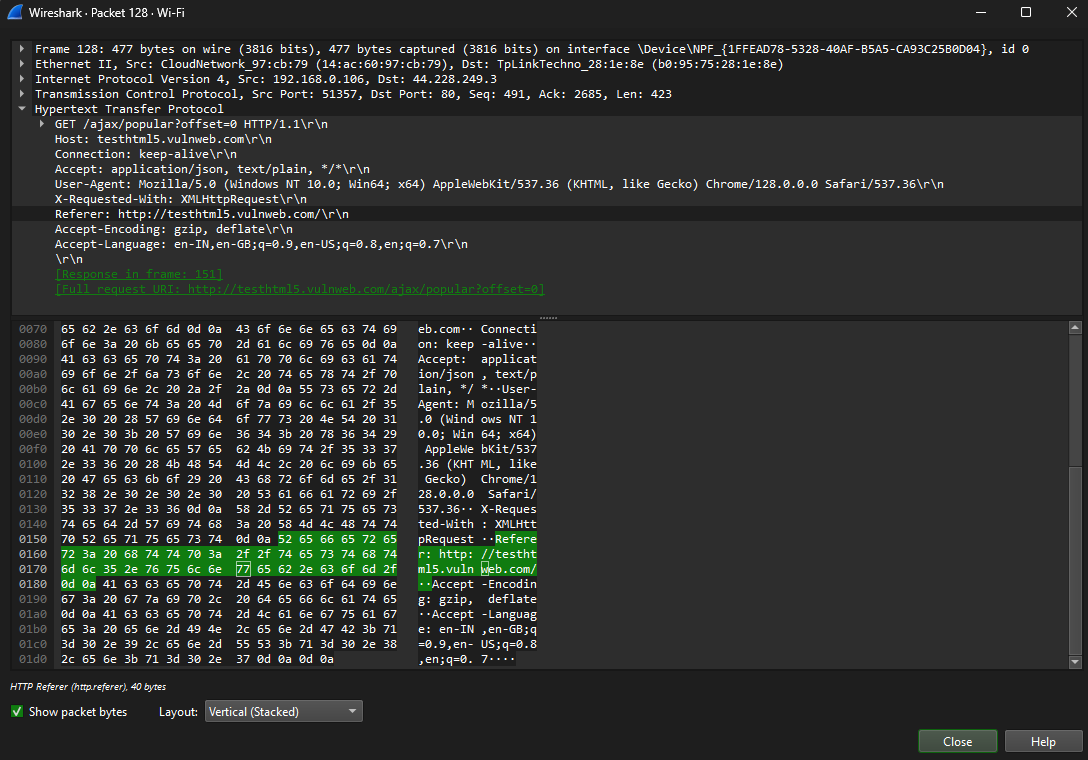Click ASCII text 'r: http: //testht'
Screen dimensions: 1088x760
[477, 554]
